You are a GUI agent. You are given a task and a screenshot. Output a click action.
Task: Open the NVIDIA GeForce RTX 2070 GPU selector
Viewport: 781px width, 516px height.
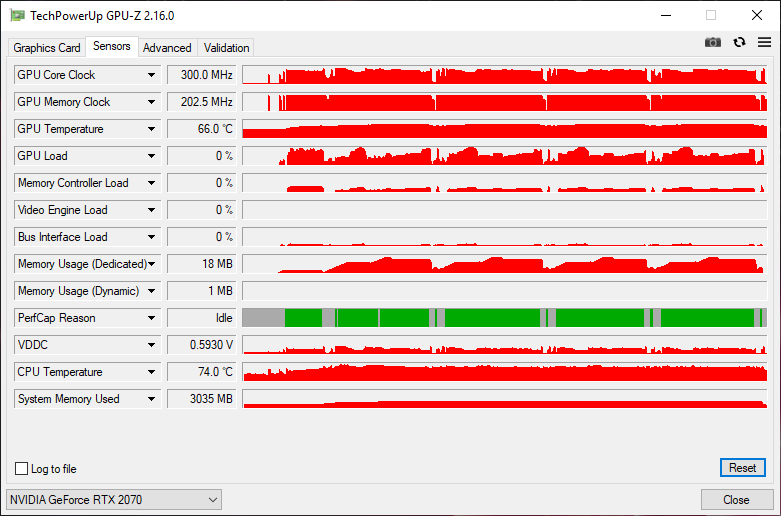pos(114,500)
